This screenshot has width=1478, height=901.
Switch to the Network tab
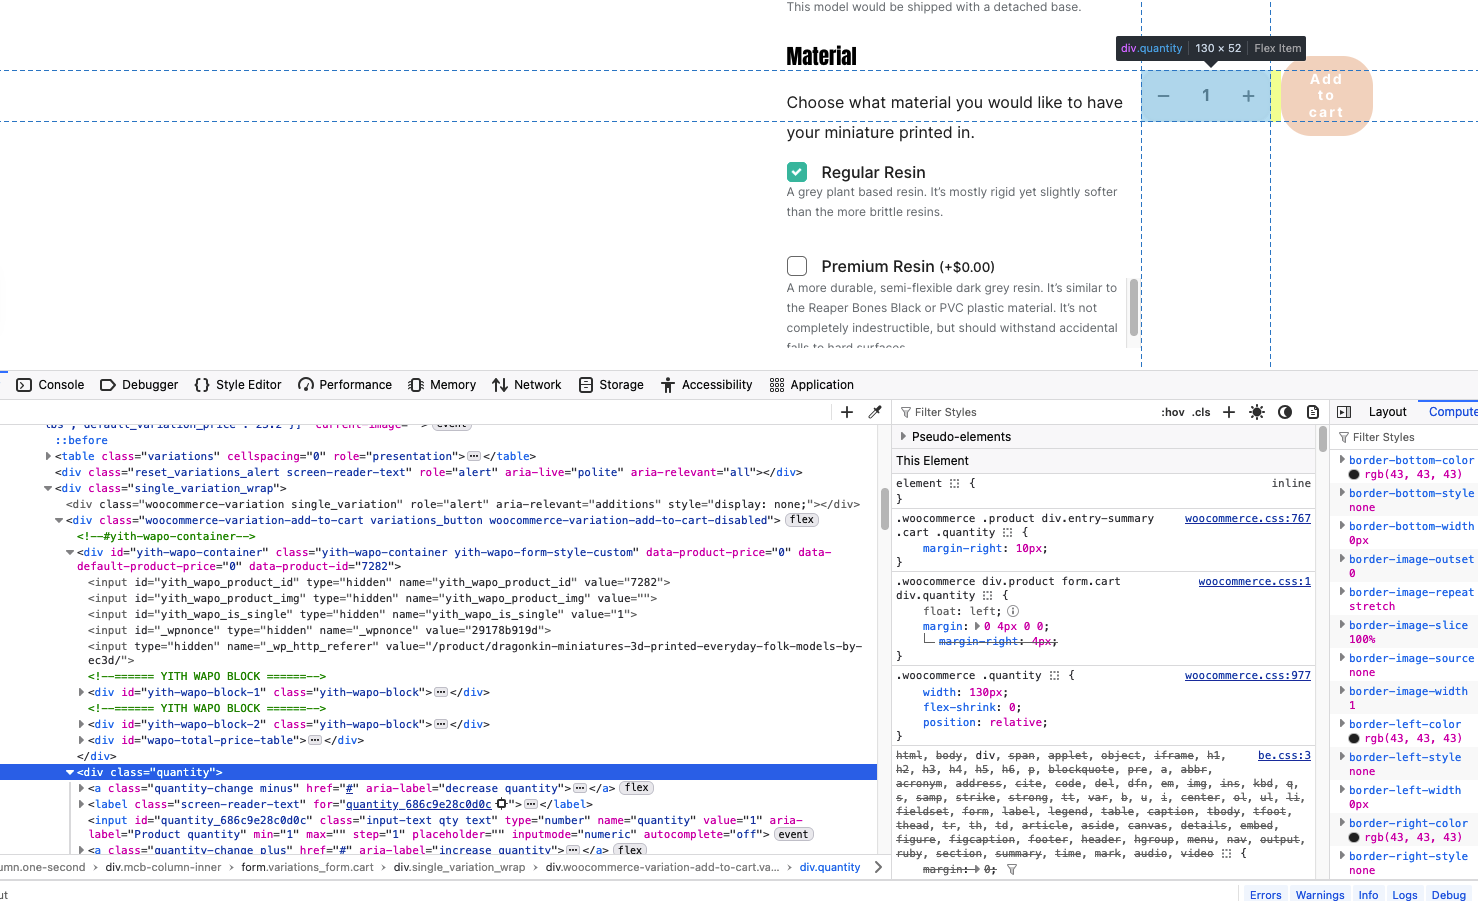coord(526,385)
